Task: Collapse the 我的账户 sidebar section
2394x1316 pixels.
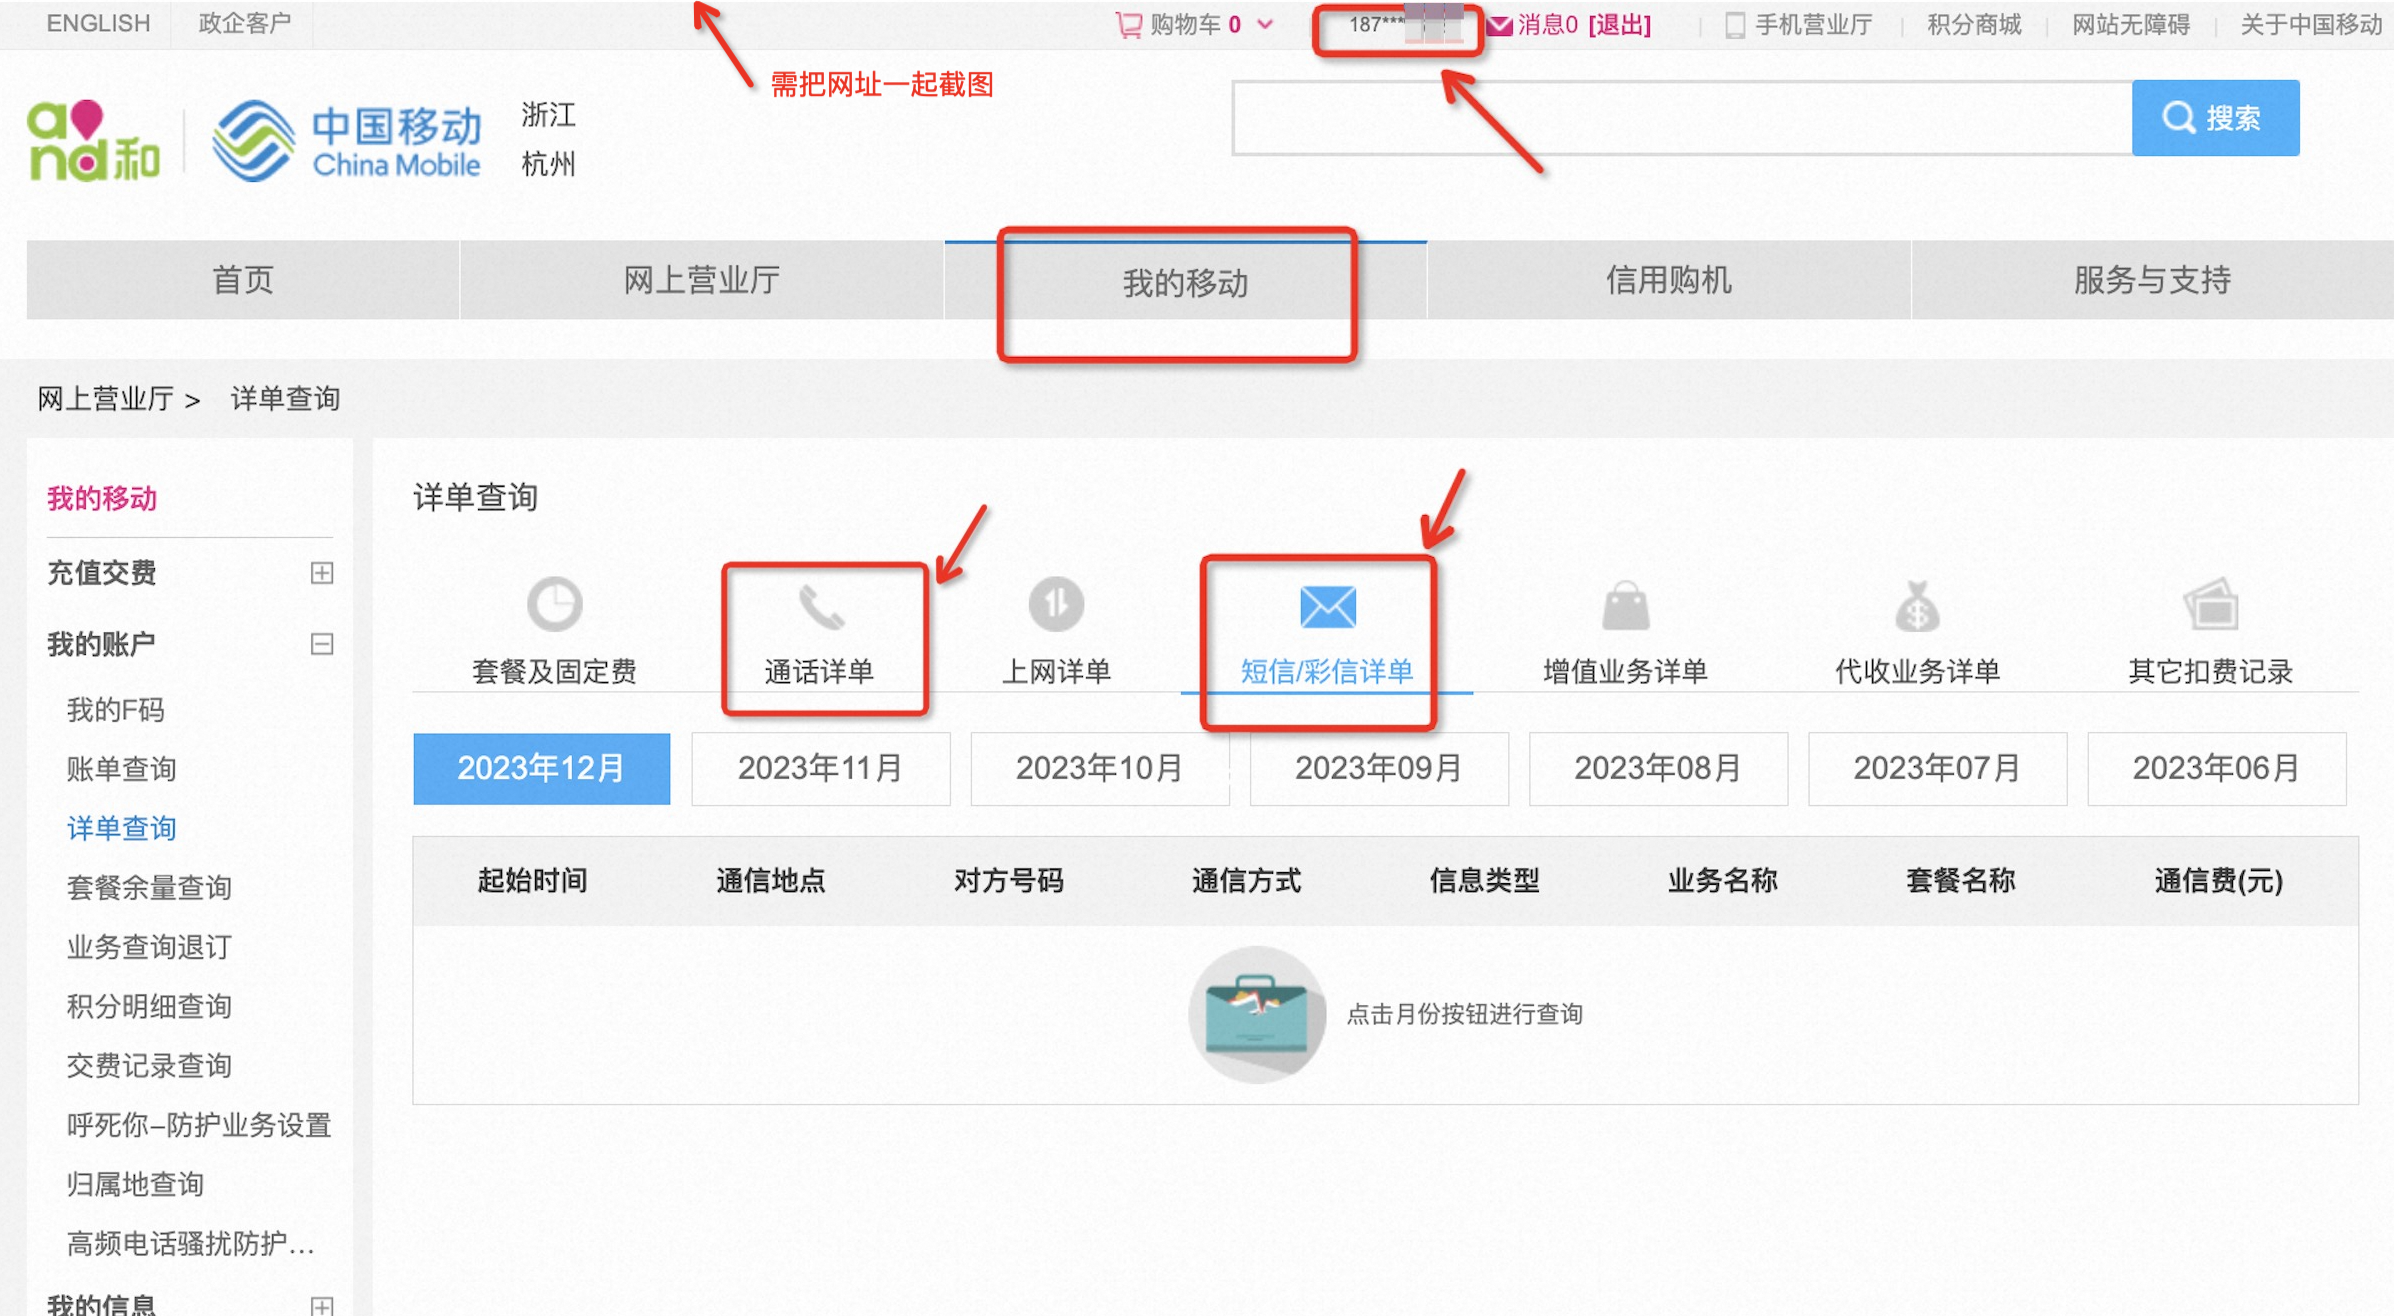Action: point(321,644)
